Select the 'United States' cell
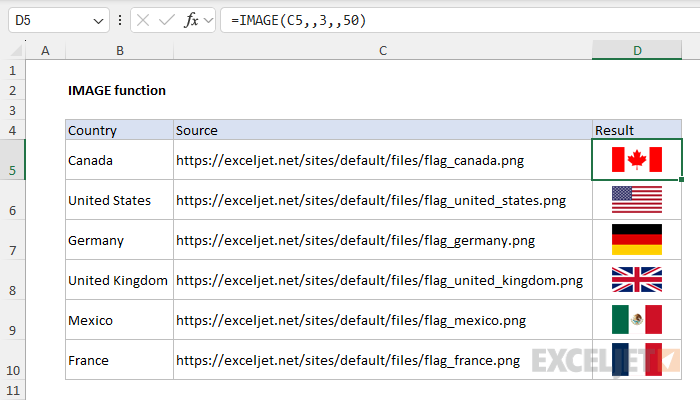 point(119,200)
